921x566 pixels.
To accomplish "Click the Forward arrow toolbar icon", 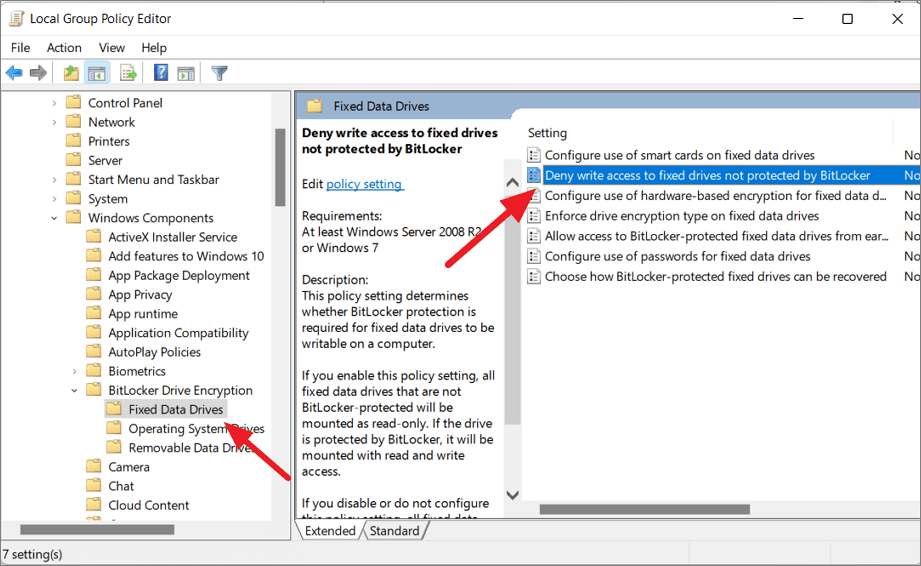I will 38,73.
